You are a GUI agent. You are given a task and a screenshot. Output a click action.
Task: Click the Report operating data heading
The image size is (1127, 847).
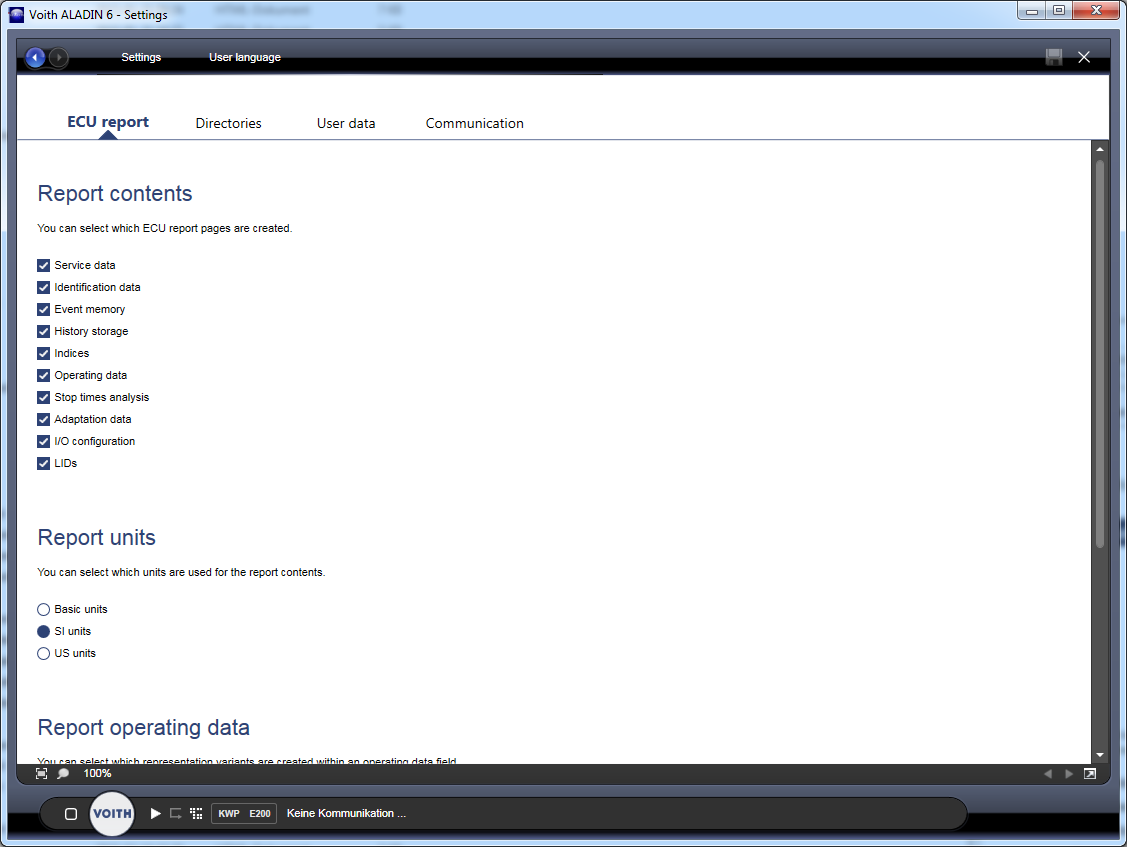pyautogui.click(x=144, y=728)
